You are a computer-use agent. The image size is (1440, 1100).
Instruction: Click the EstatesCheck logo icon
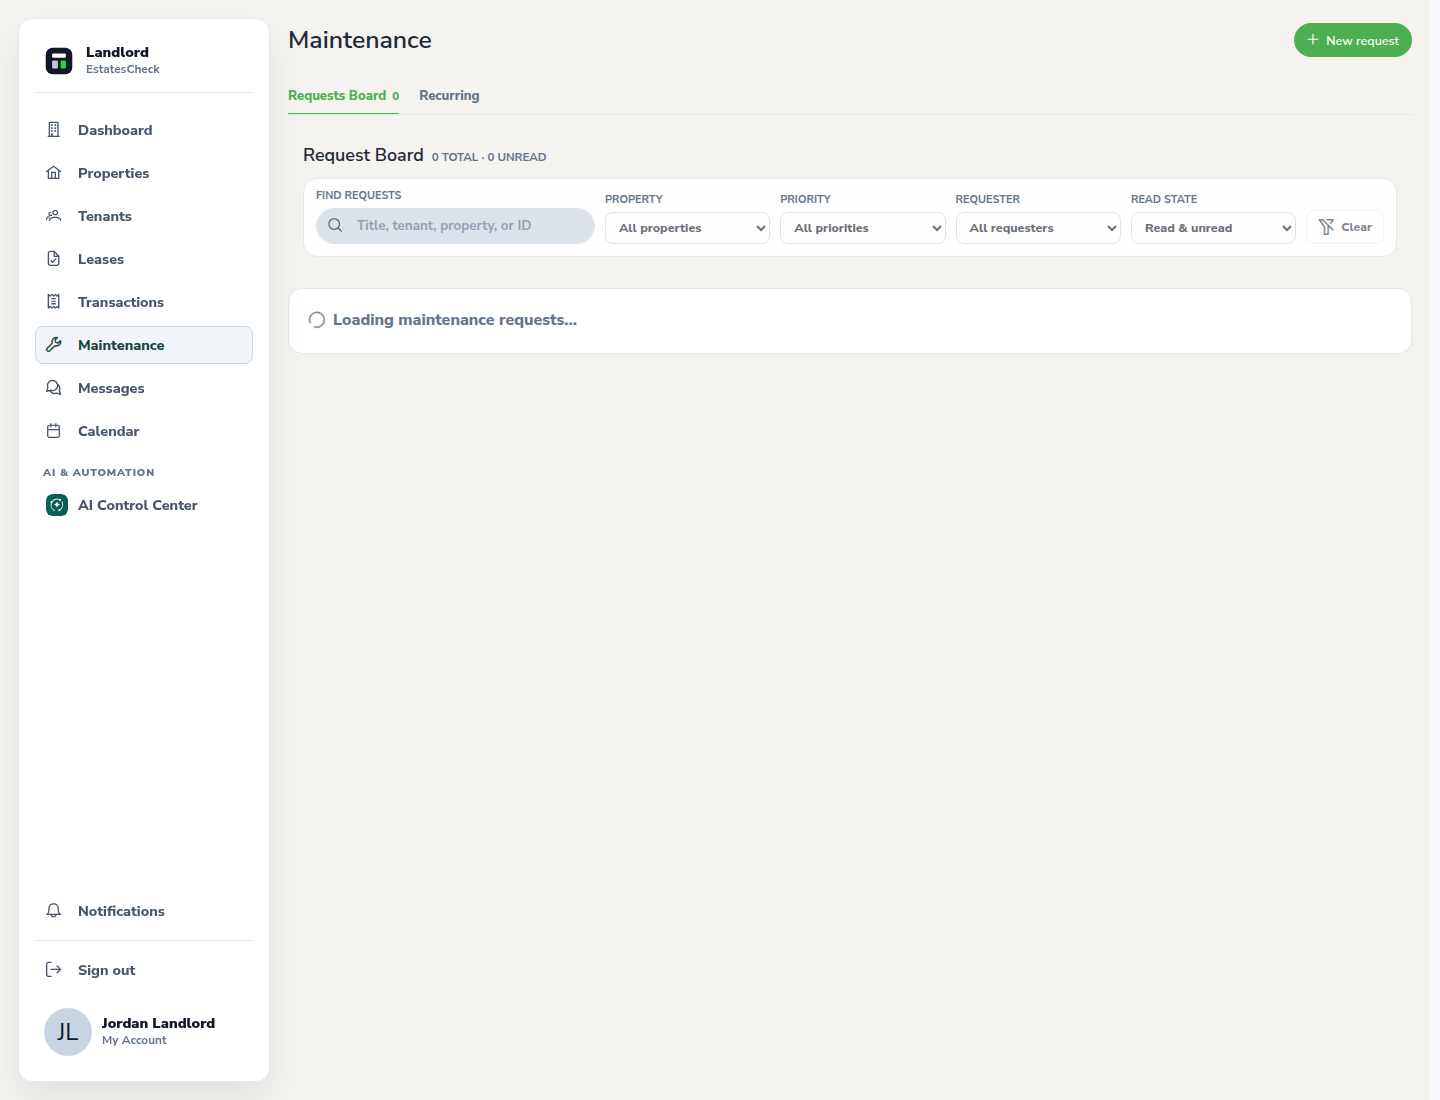pyautogui.click(x=59, y=60)
